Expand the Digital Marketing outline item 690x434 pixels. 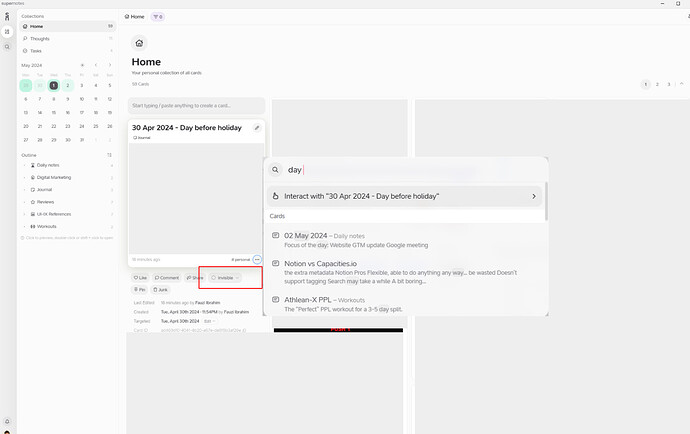24,176
